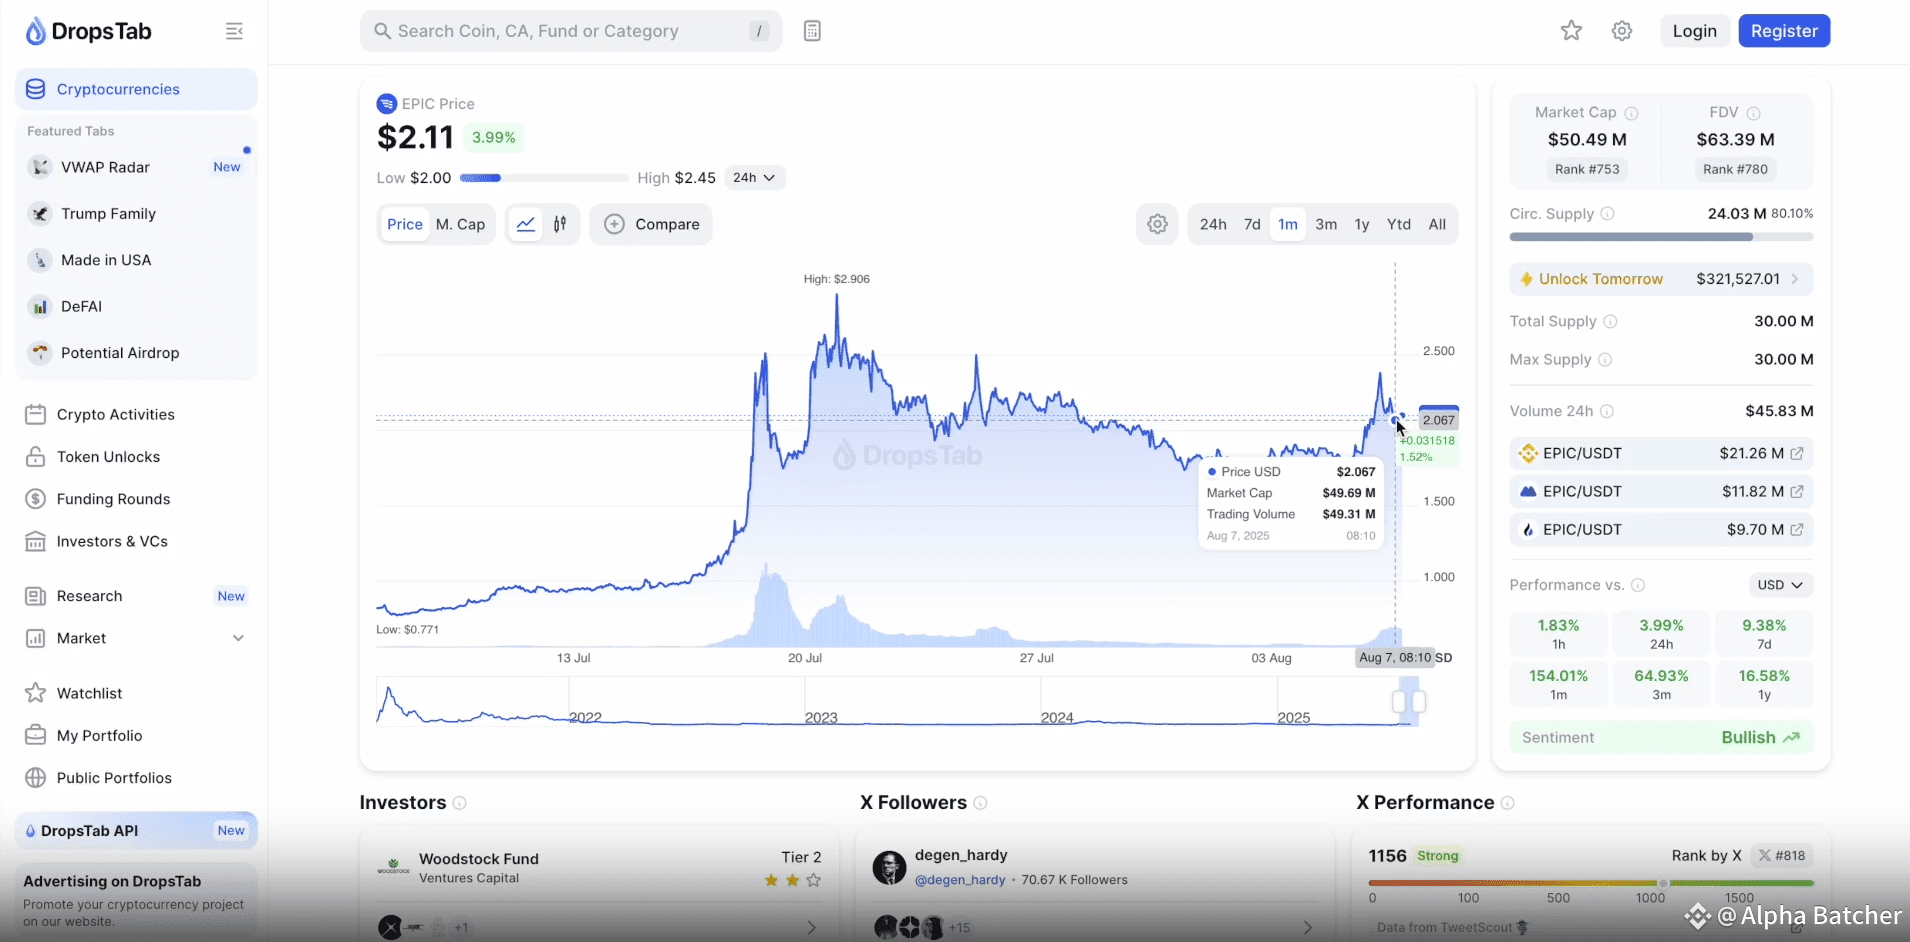Open external link for $9.70 M pair

(x=1797, y=529)
